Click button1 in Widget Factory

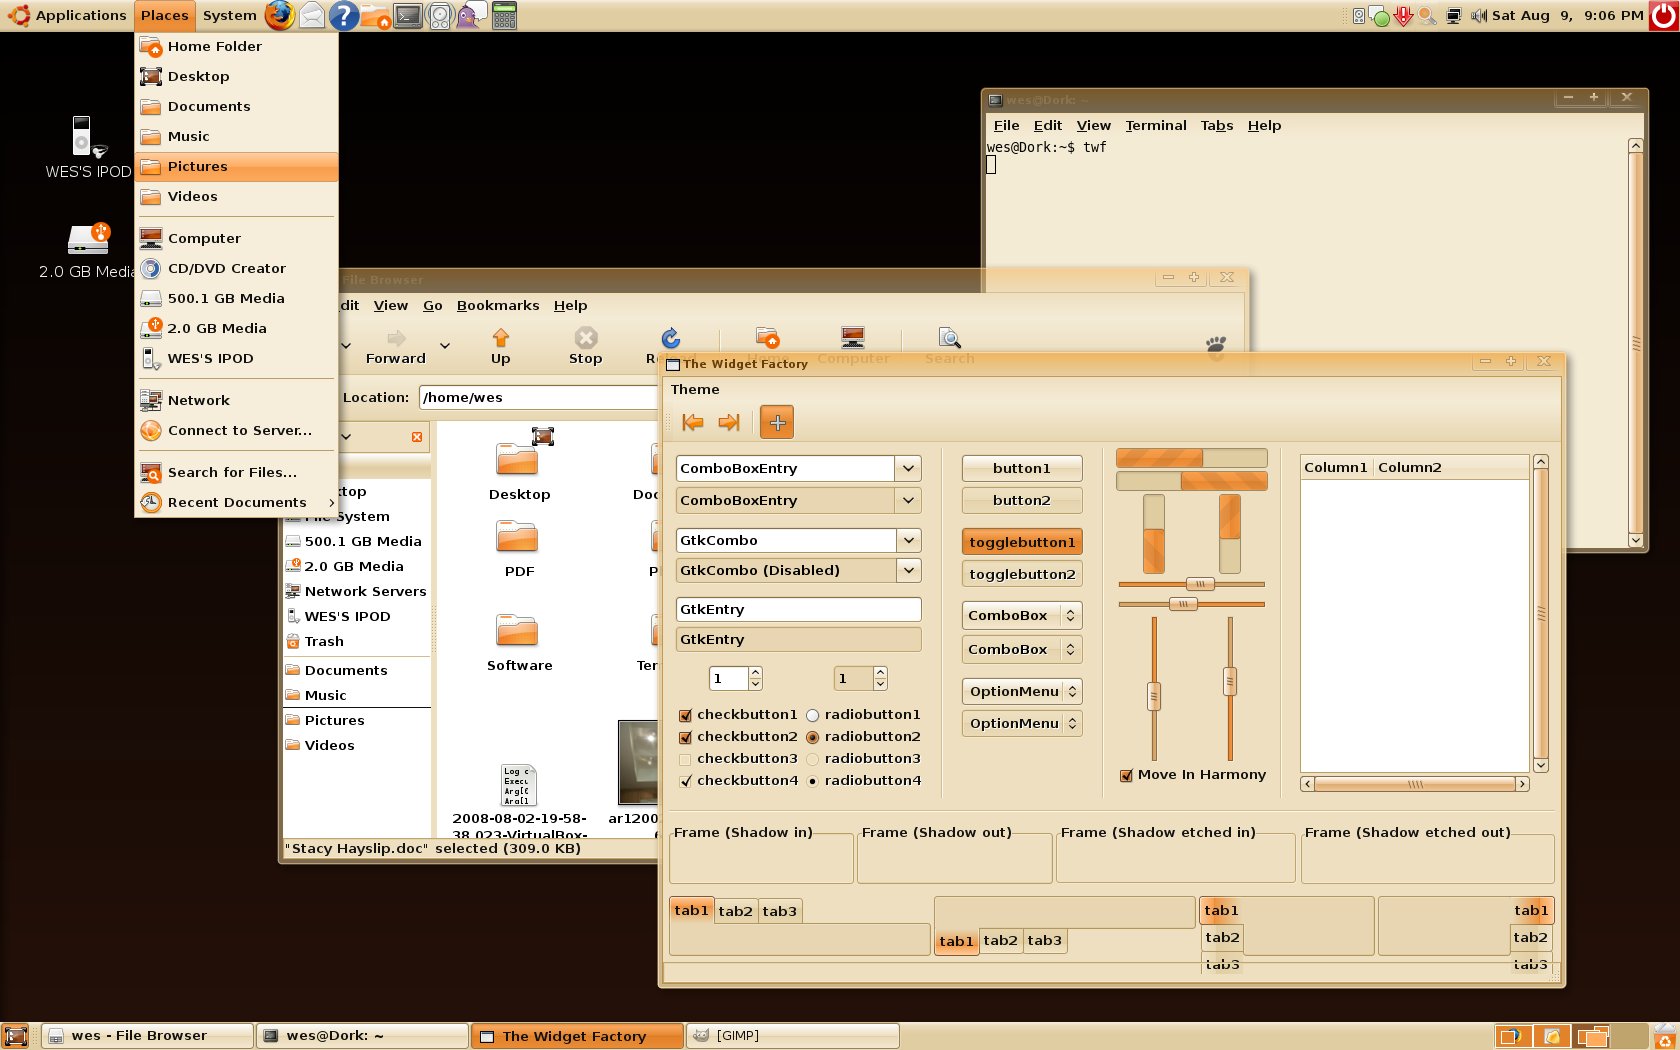1022,468
